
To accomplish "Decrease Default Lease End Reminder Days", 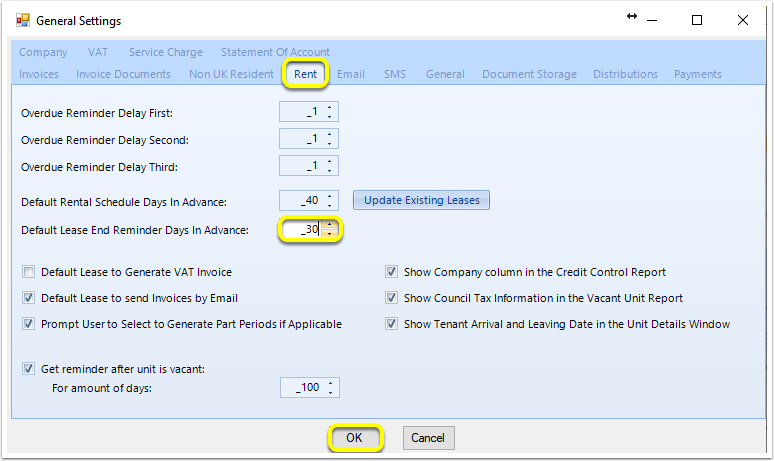I will click(x=330, y=234).
